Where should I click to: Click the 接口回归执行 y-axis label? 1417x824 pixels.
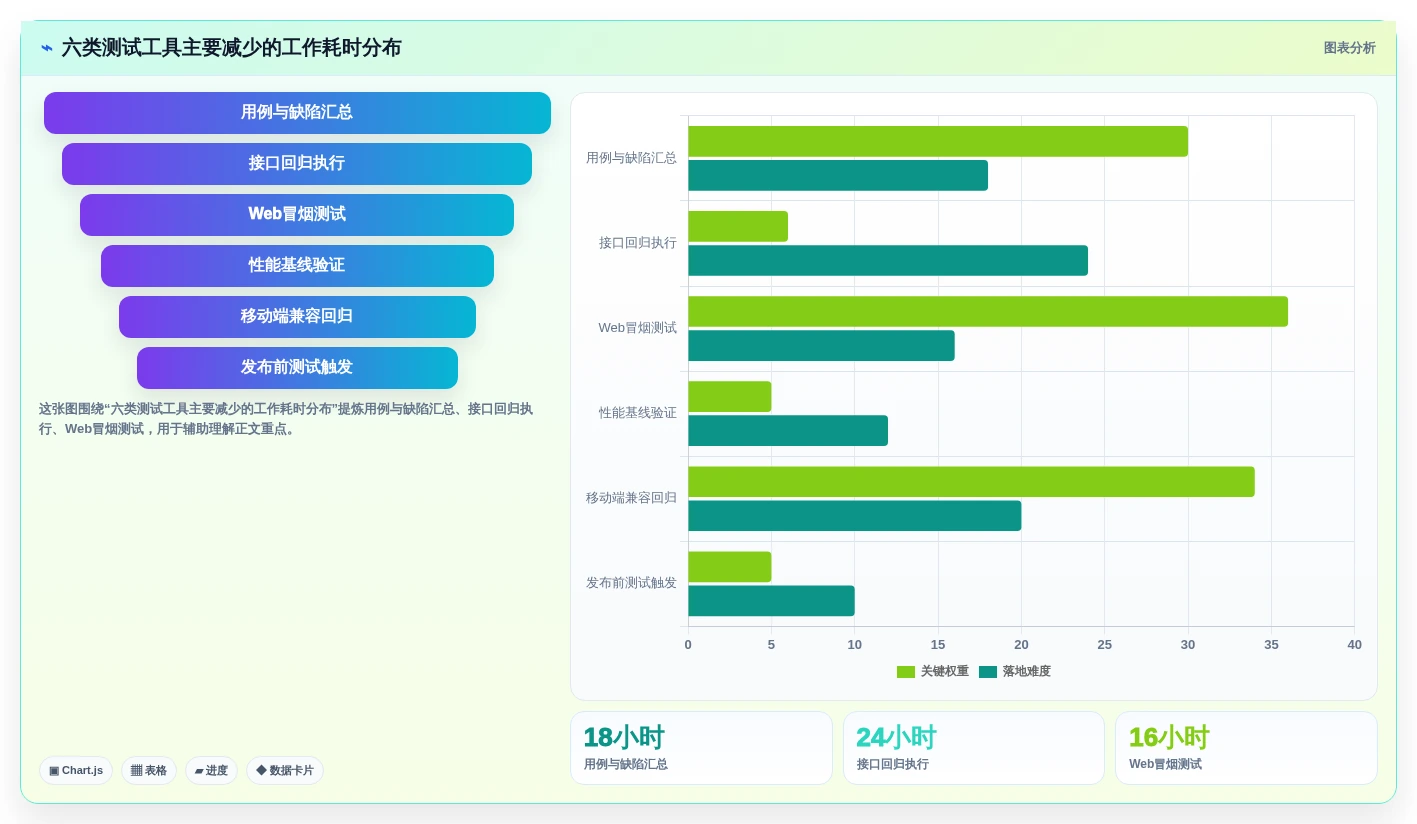[x=638, y=243]
